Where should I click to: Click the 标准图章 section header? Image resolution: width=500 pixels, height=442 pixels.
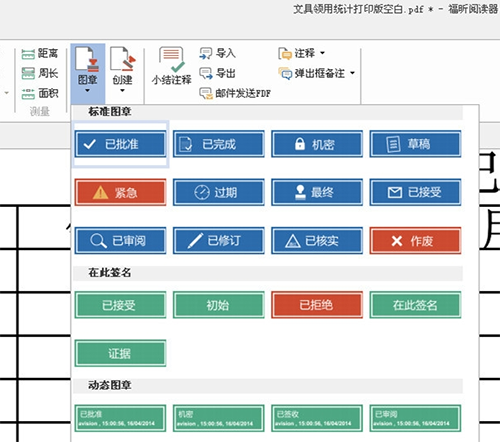point(268,112)
